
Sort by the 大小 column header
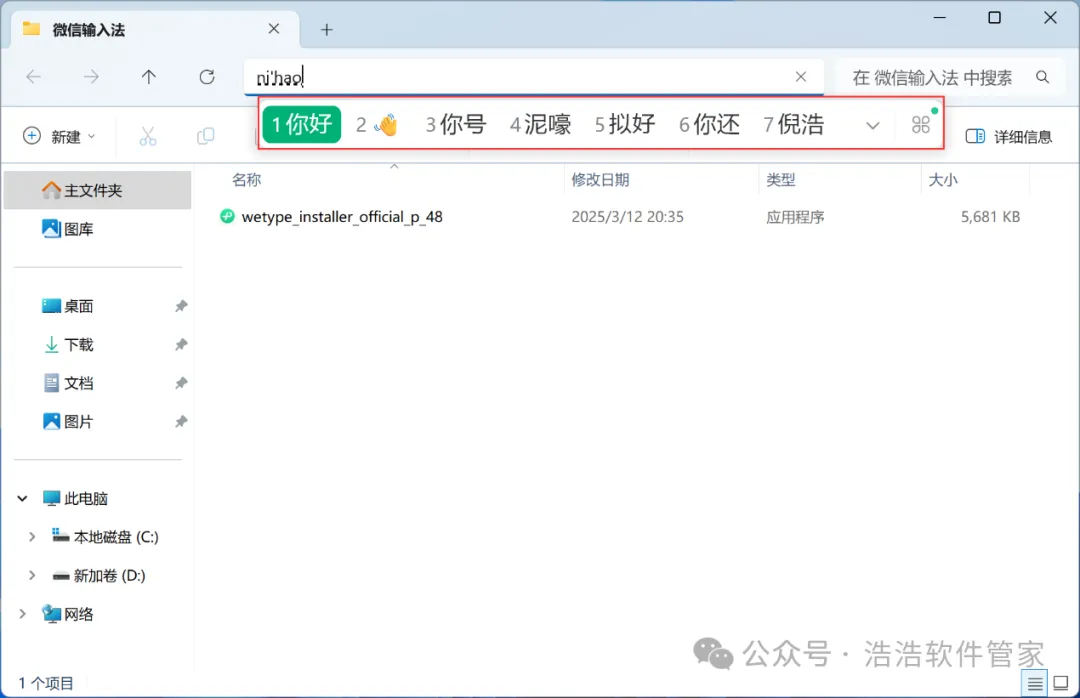point(943,180)
